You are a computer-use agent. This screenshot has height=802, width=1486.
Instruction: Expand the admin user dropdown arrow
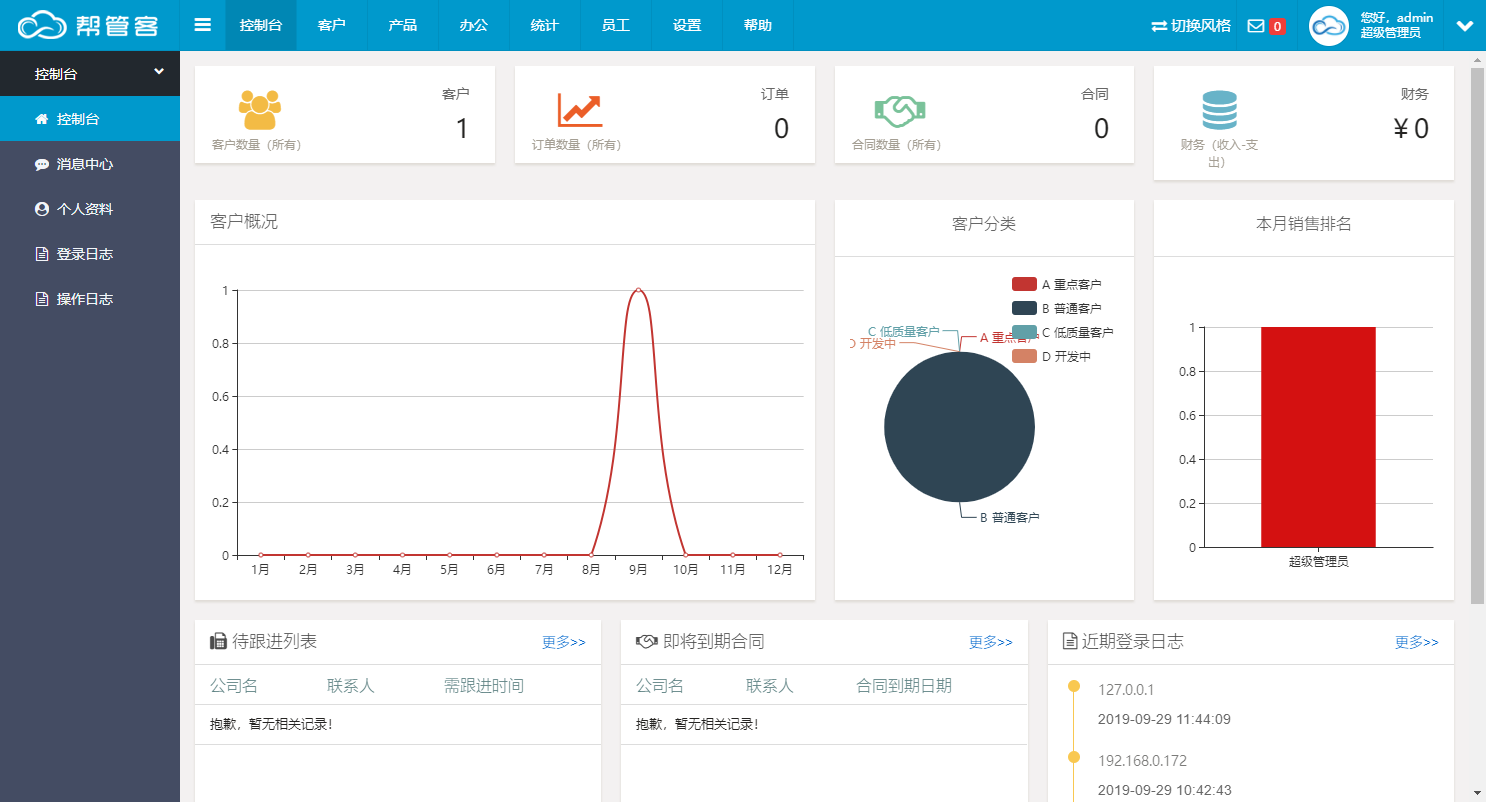pyautogui.click(x=1465, y=26)
